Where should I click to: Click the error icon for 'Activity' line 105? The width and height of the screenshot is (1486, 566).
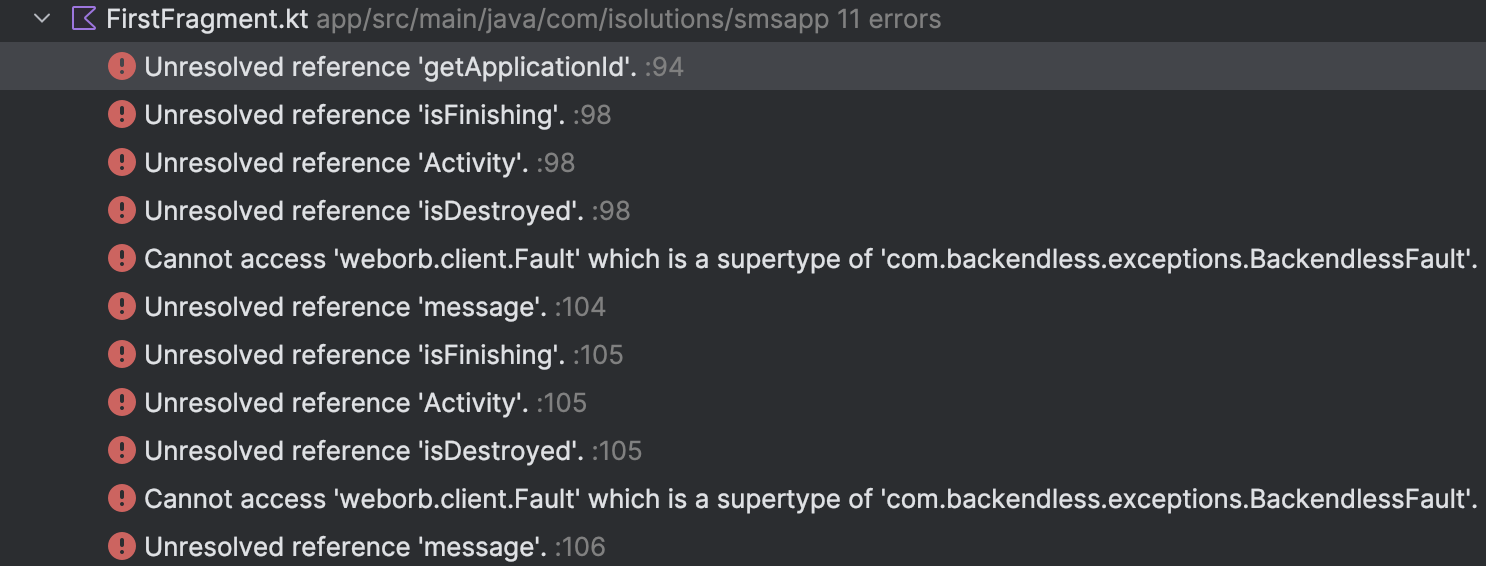[122, 403]
